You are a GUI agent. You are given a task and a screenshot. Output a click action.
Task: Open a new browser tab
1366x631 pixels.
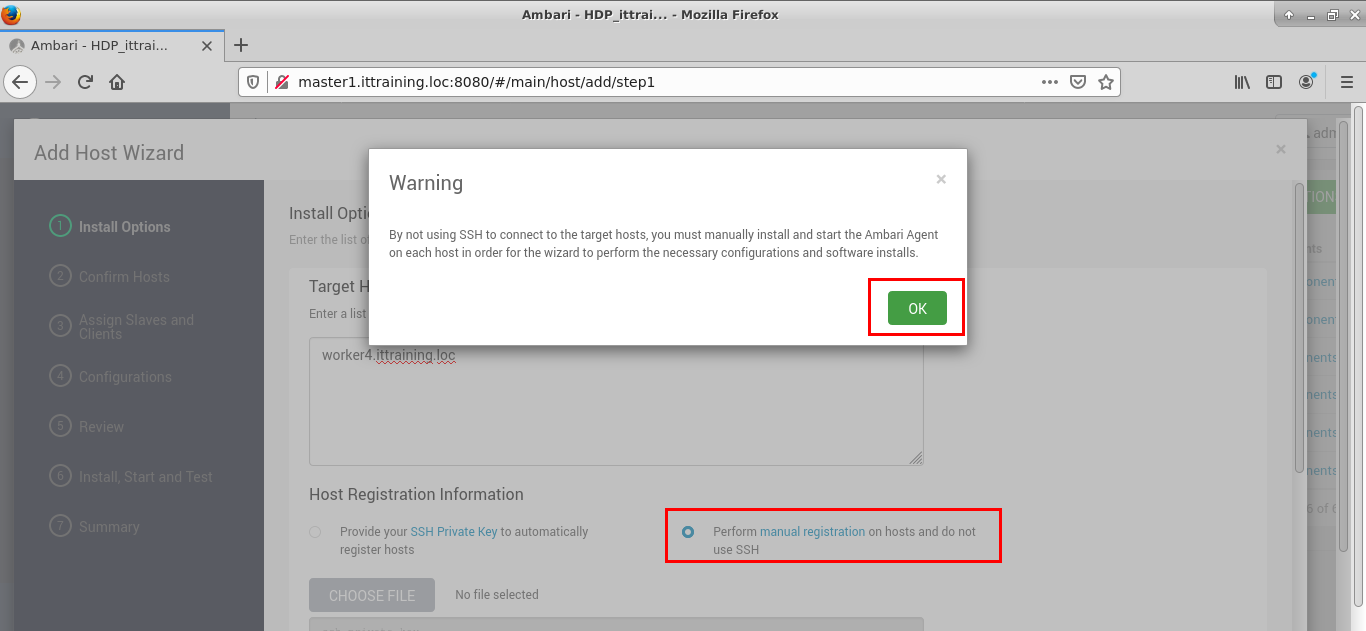tap(241, 45)
